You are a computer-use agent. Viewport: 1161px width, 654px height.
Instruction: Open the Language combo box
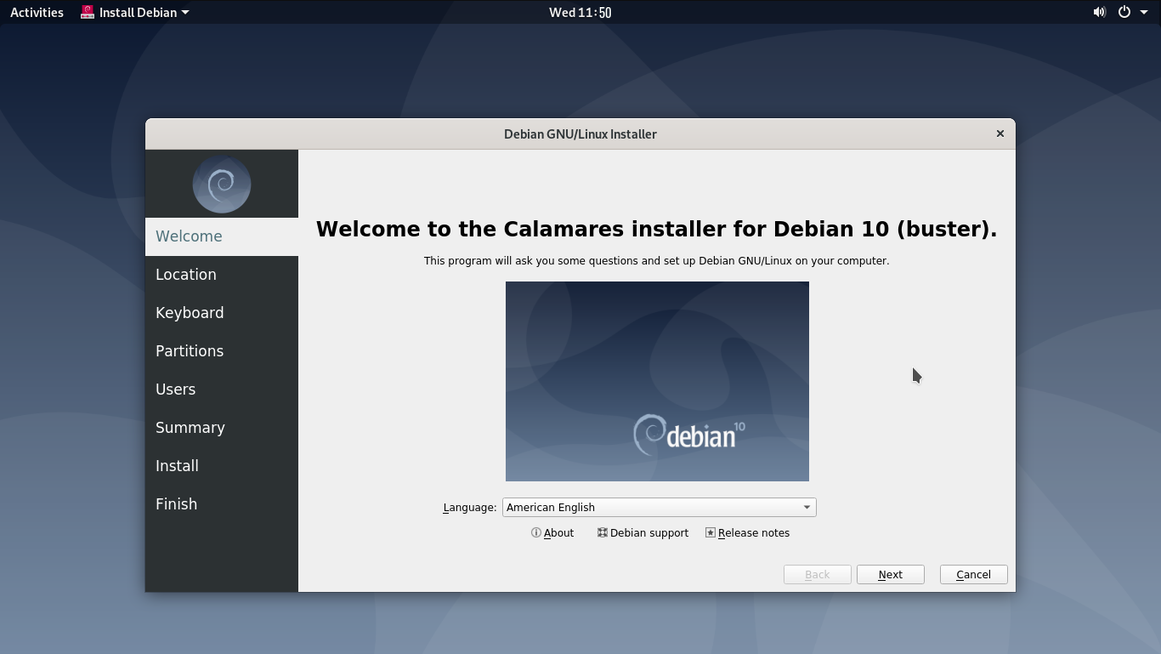[659, 507]
